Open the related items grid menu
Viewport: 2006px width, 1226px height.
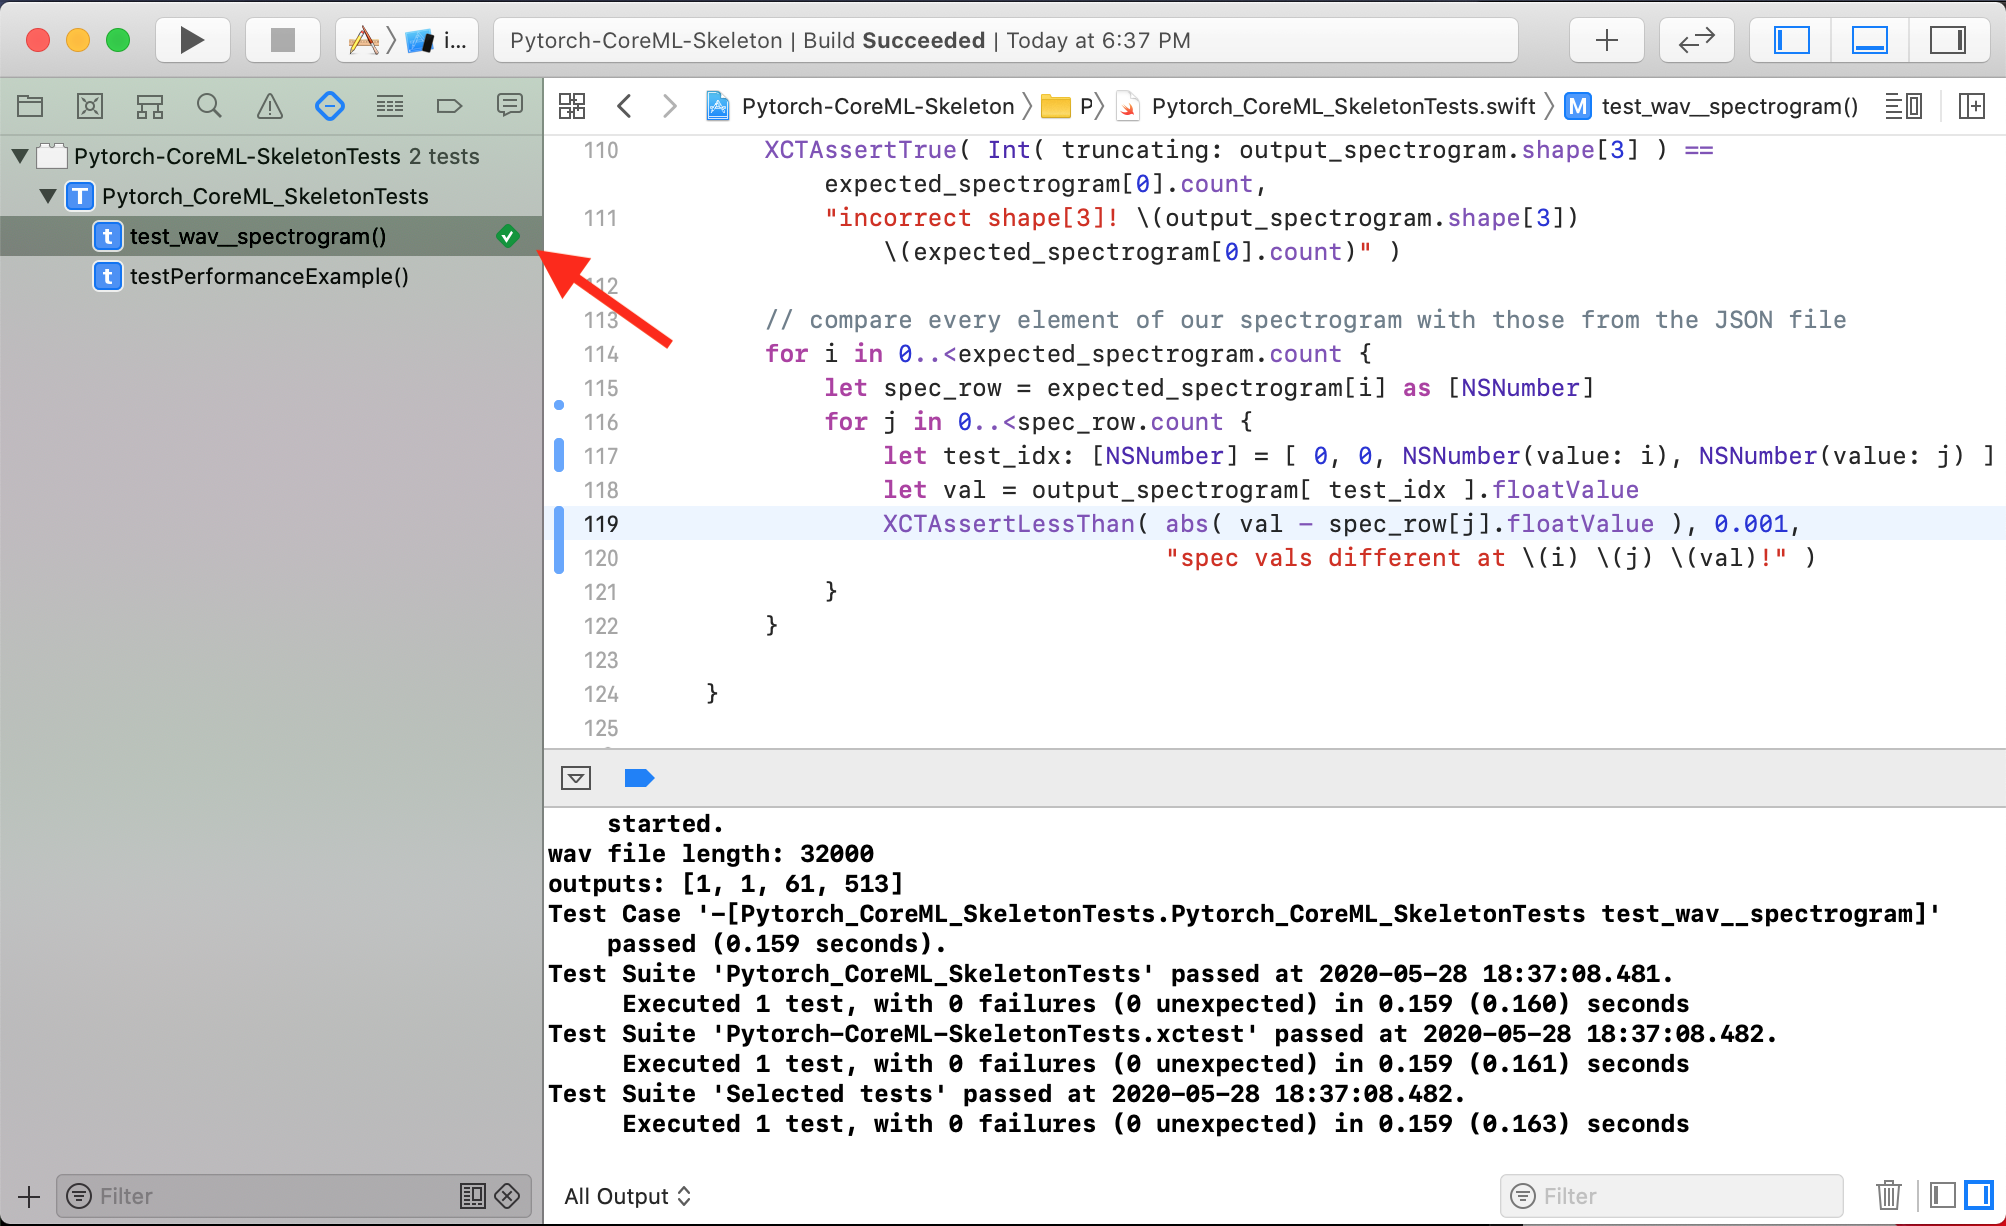click(x=572, y=106)
